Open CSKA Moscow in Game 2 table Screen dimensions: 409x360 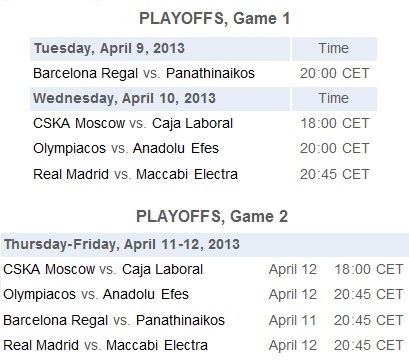[49, 269]
